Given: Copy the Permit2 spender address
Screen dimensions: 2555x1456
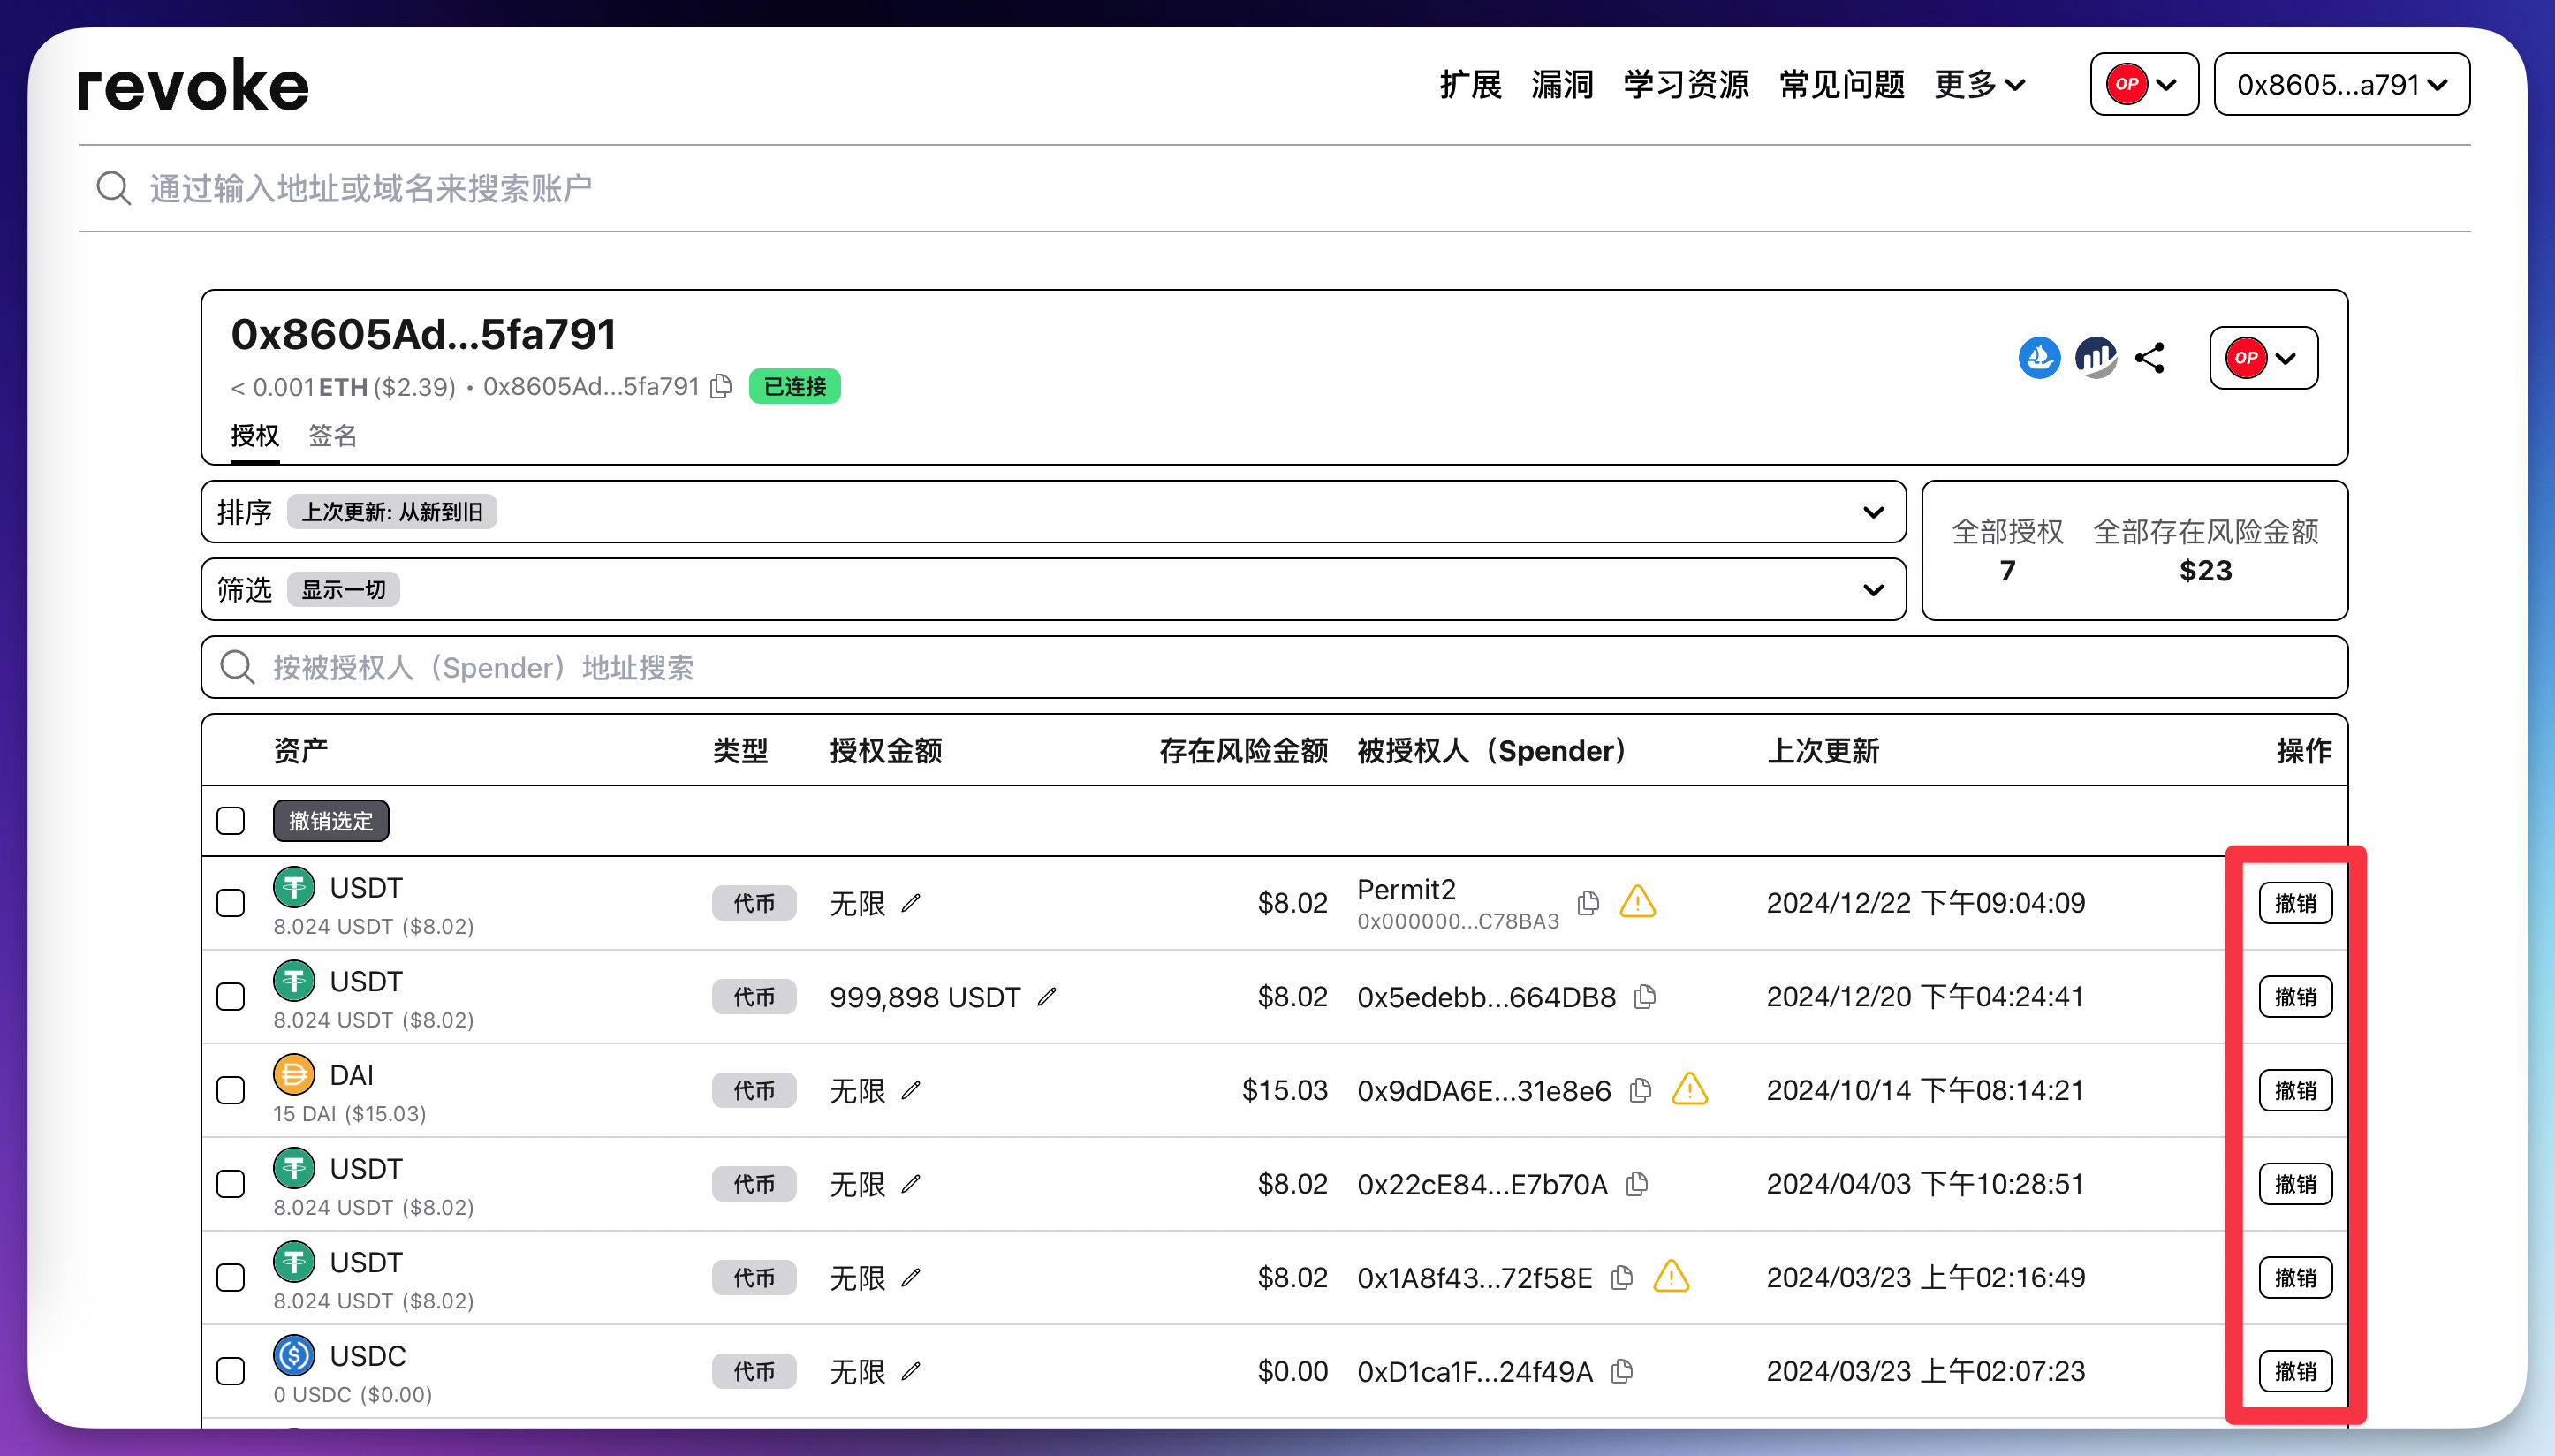Looking at the screenshot, I should [x=1588, y=903].
